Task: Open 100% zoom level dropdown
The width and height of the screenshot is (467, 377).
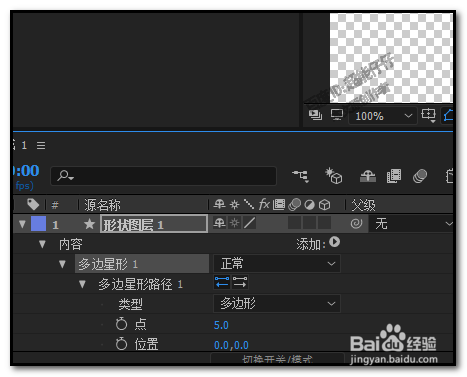Action: click(383, 116)
